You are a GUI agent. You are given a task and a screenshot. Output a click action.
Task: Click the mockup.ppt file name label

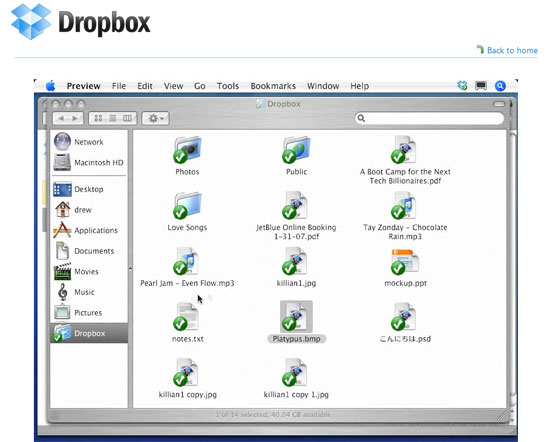tap(405, 283)
